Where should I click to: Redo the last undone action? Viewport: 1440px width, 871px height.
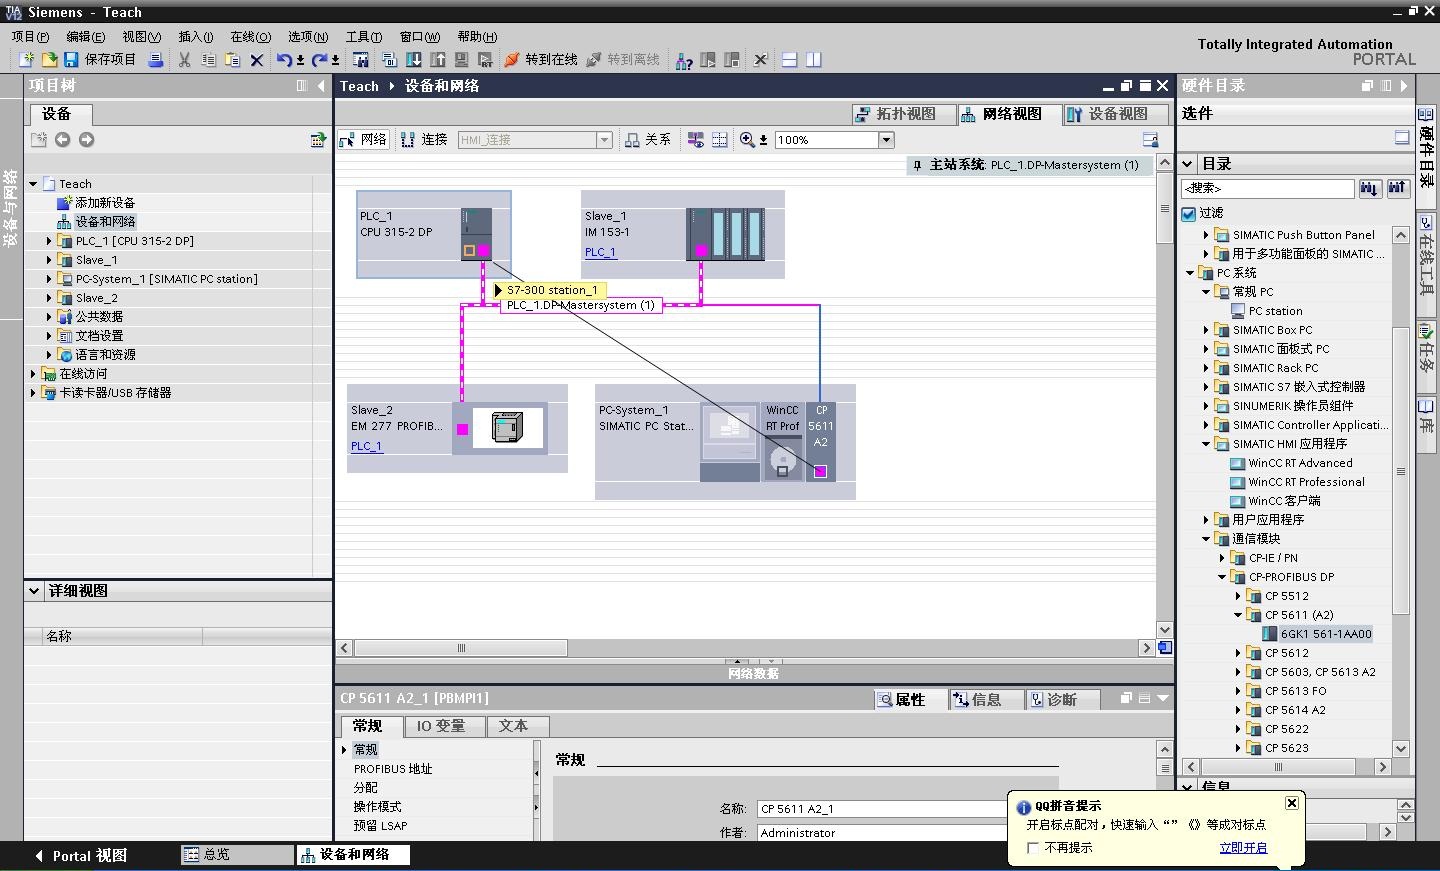(320, 60)
